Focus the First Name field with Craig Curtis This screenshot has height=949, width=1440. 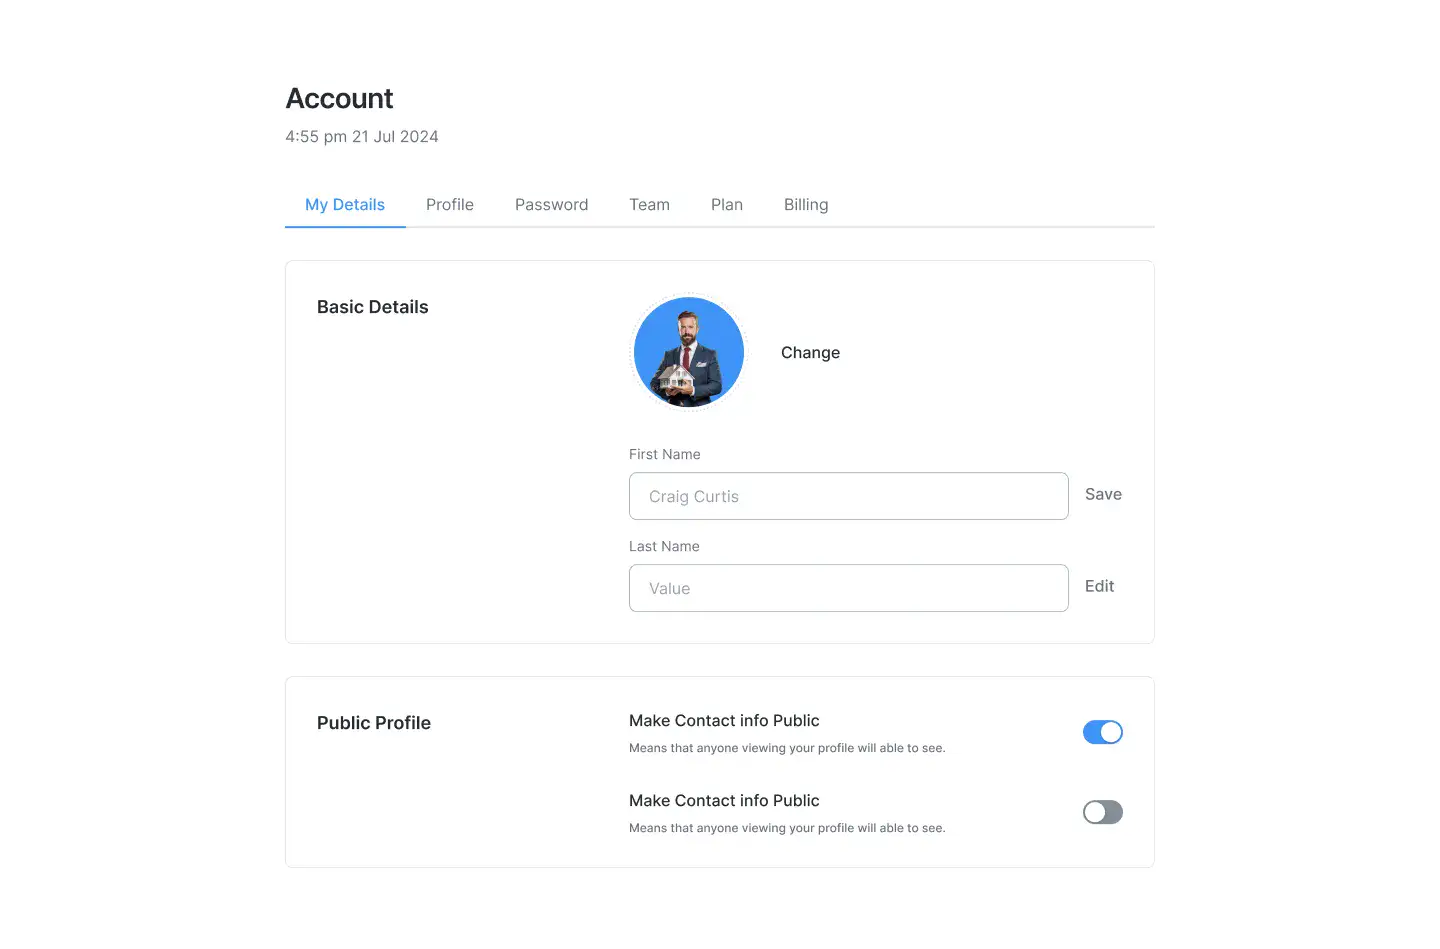coord(849,496)
